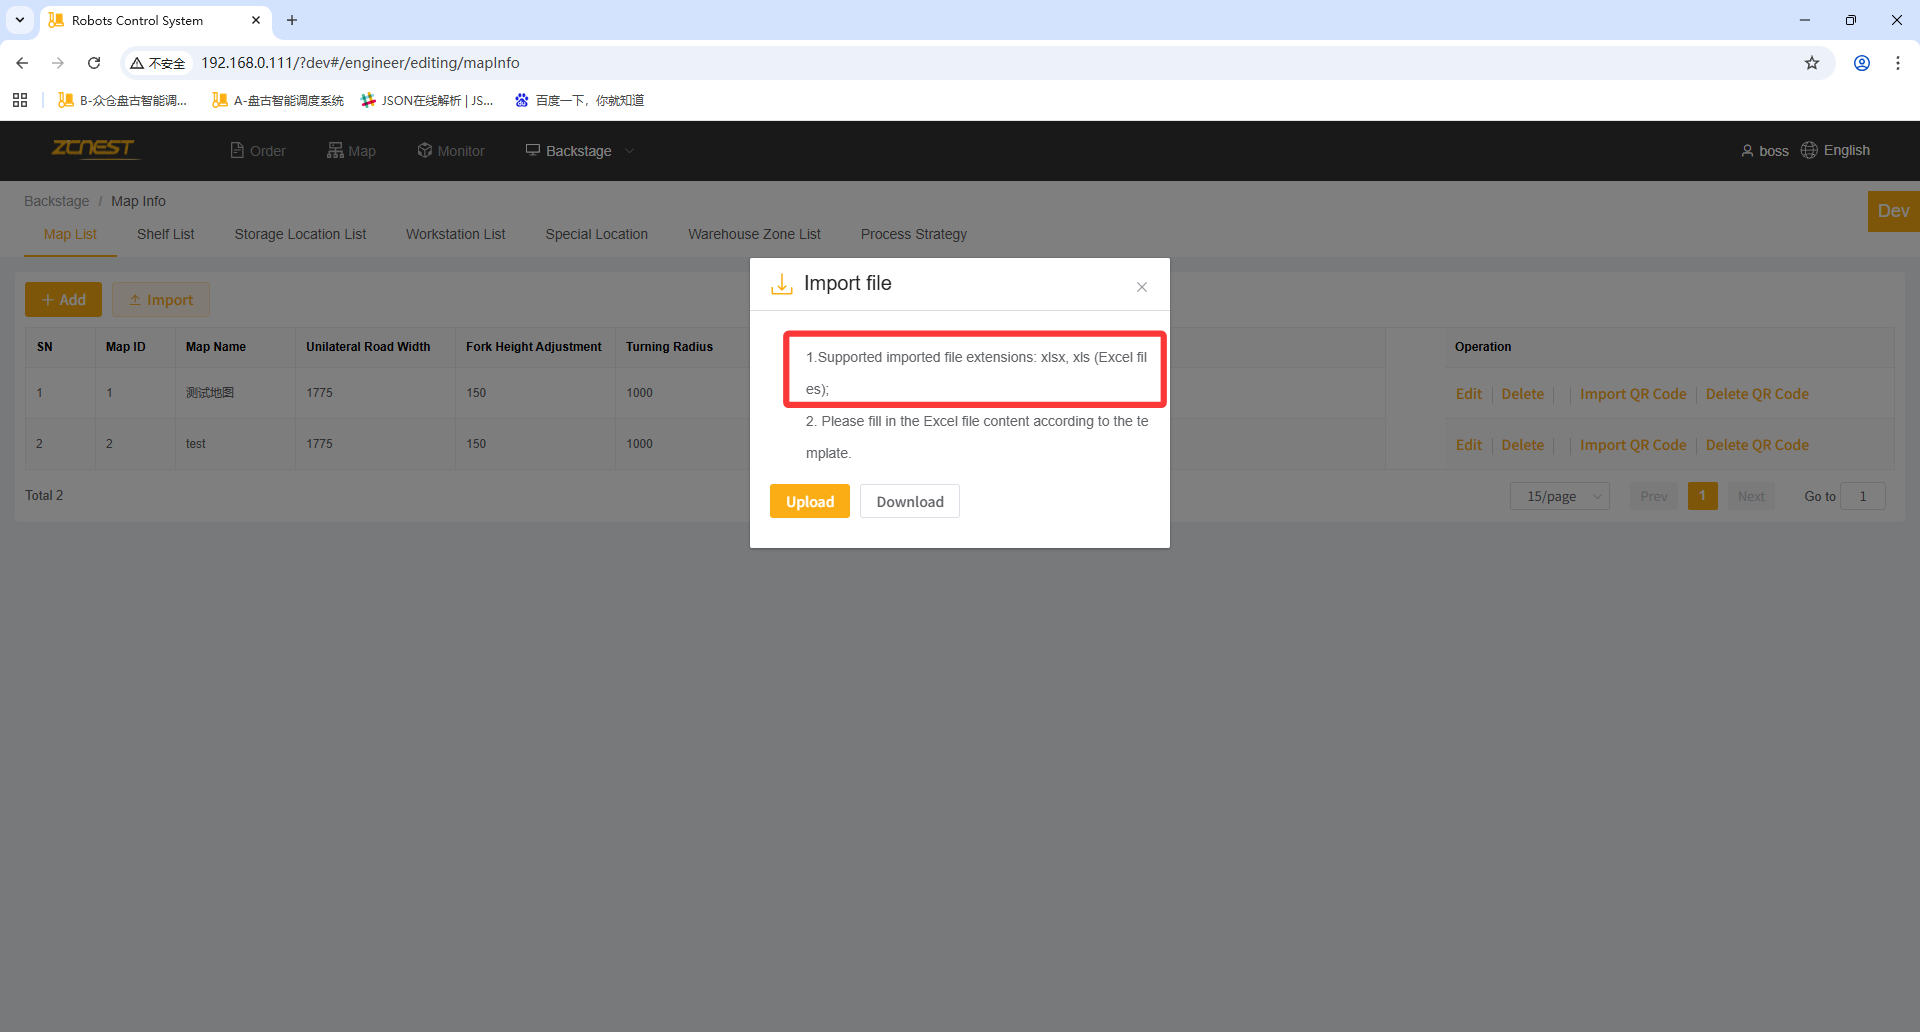
Task: Open the Warehouse Zone List tab
Action: [x=754, y=234]
